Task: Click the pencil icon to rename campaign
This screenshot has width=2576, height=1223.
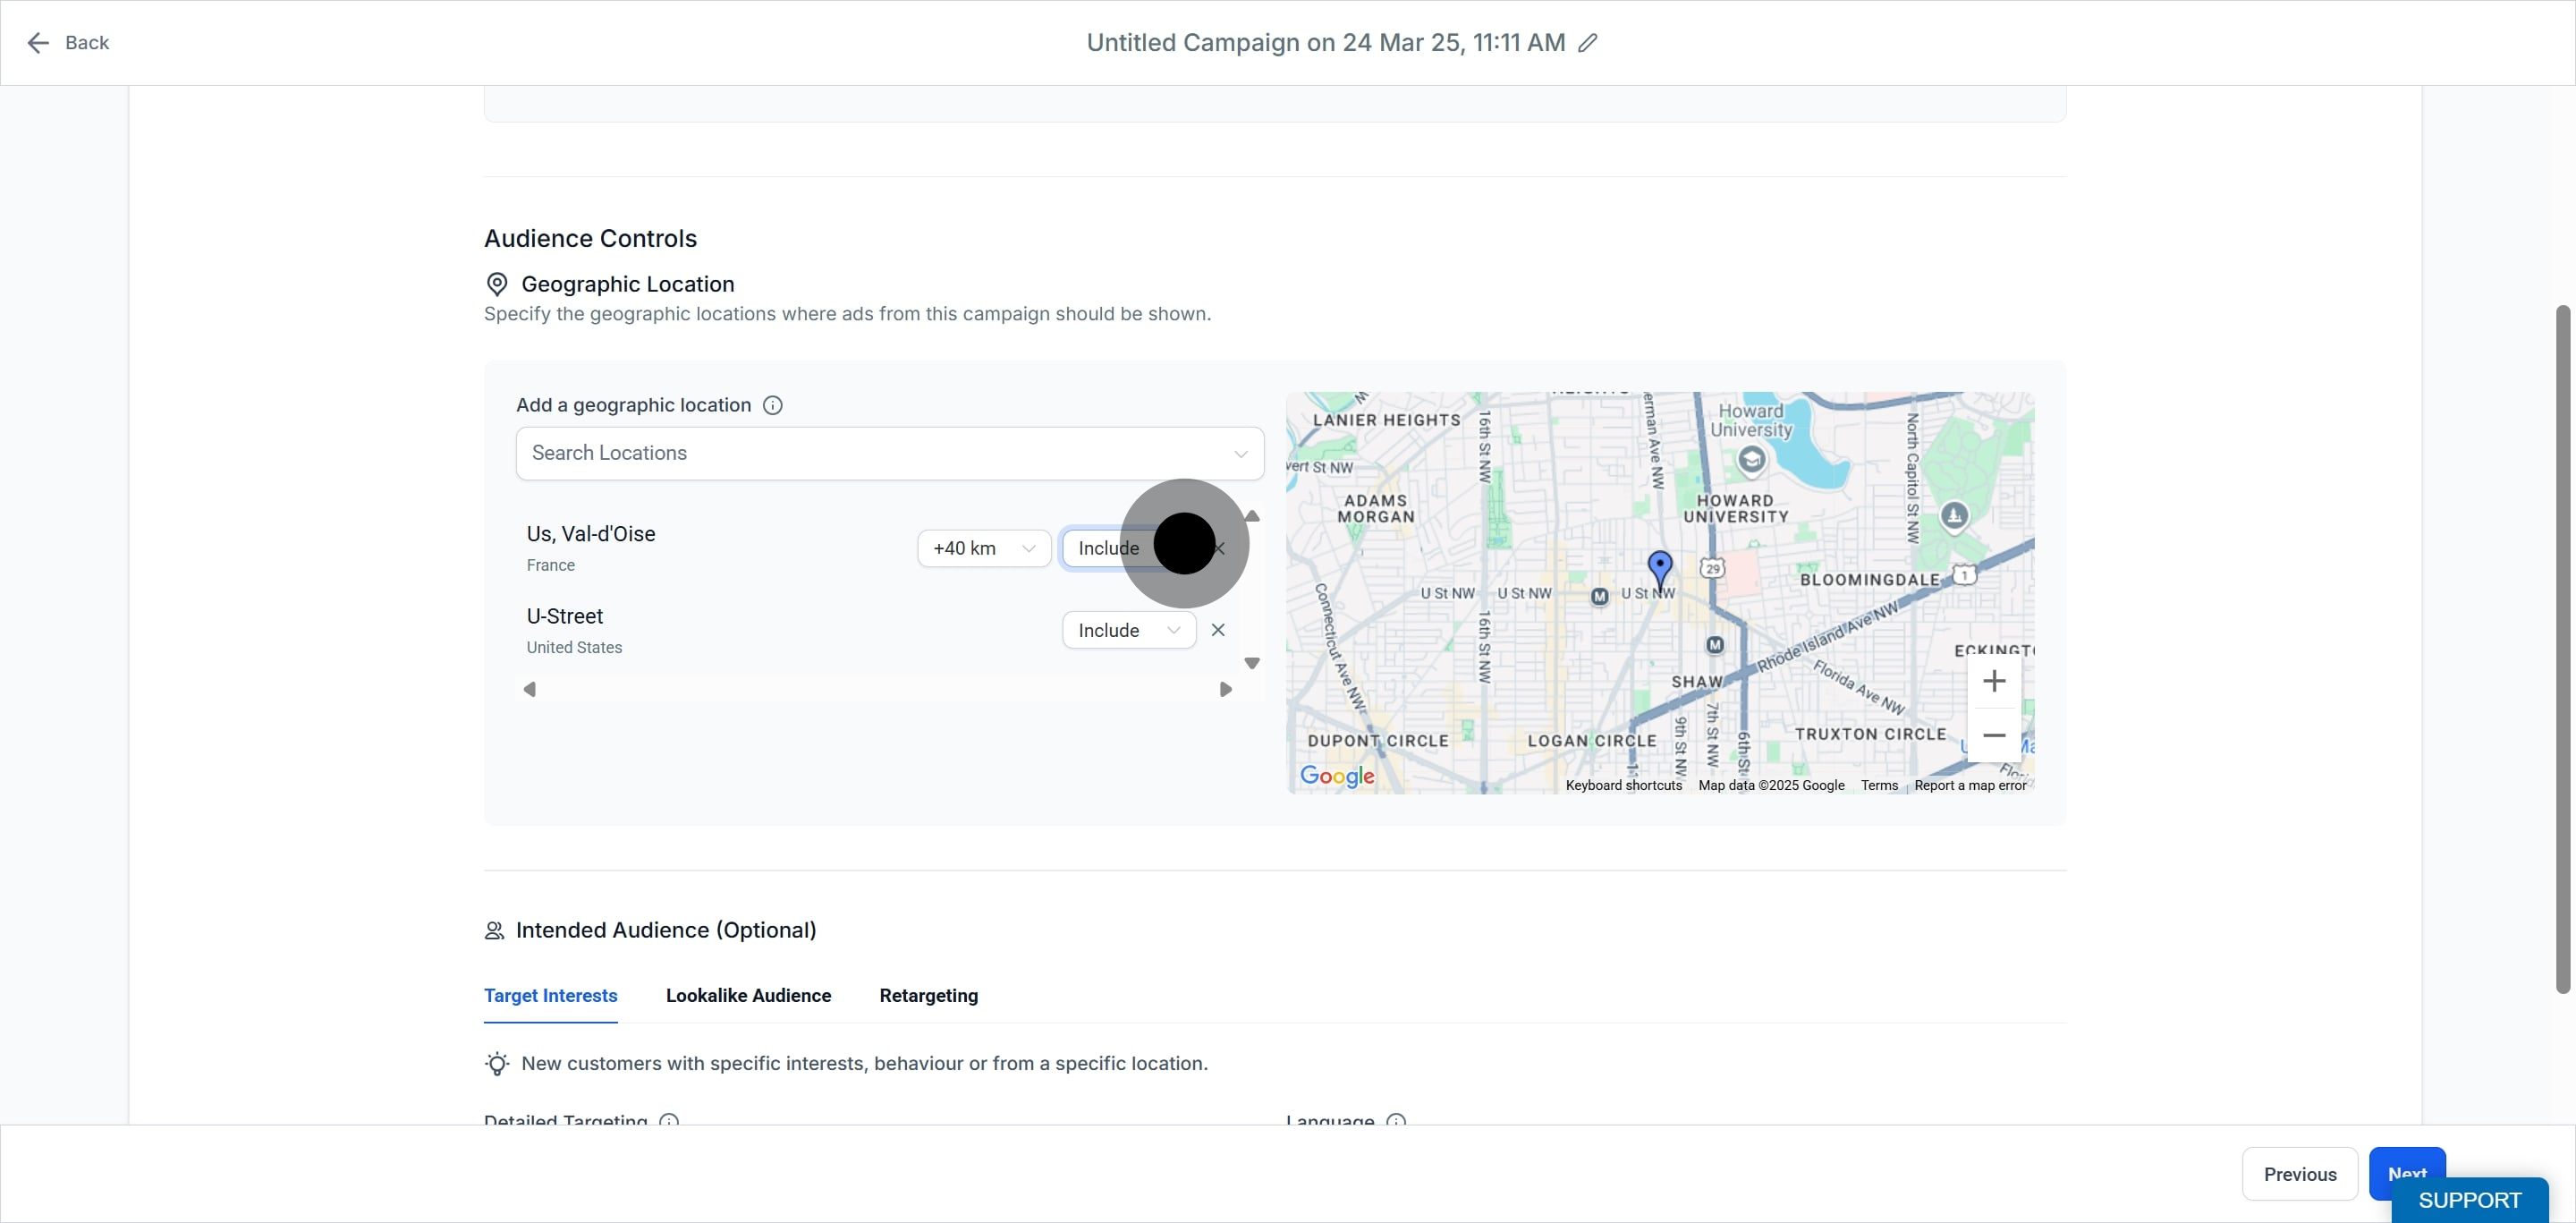Action: click(x=1587, y=43)
